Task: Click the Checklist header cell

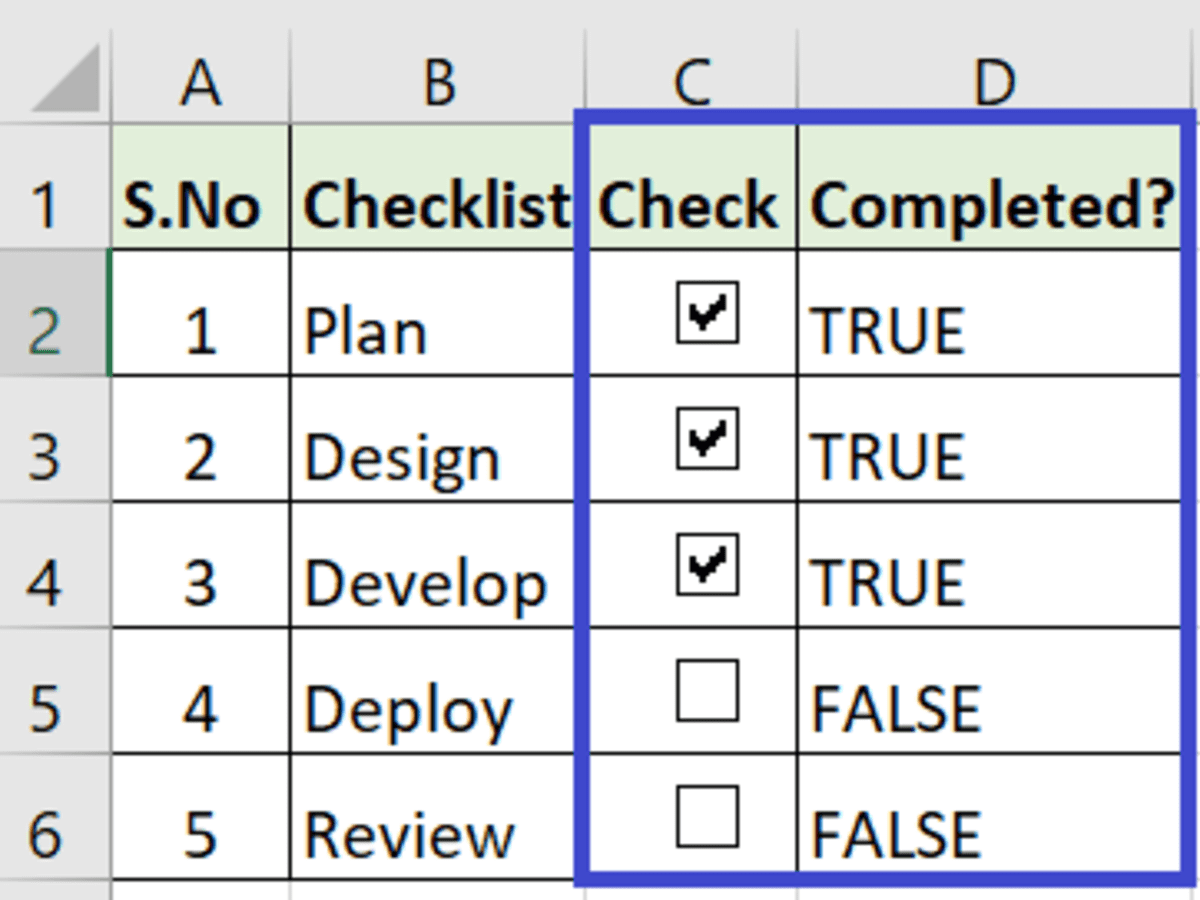Action: coord(436,205)
